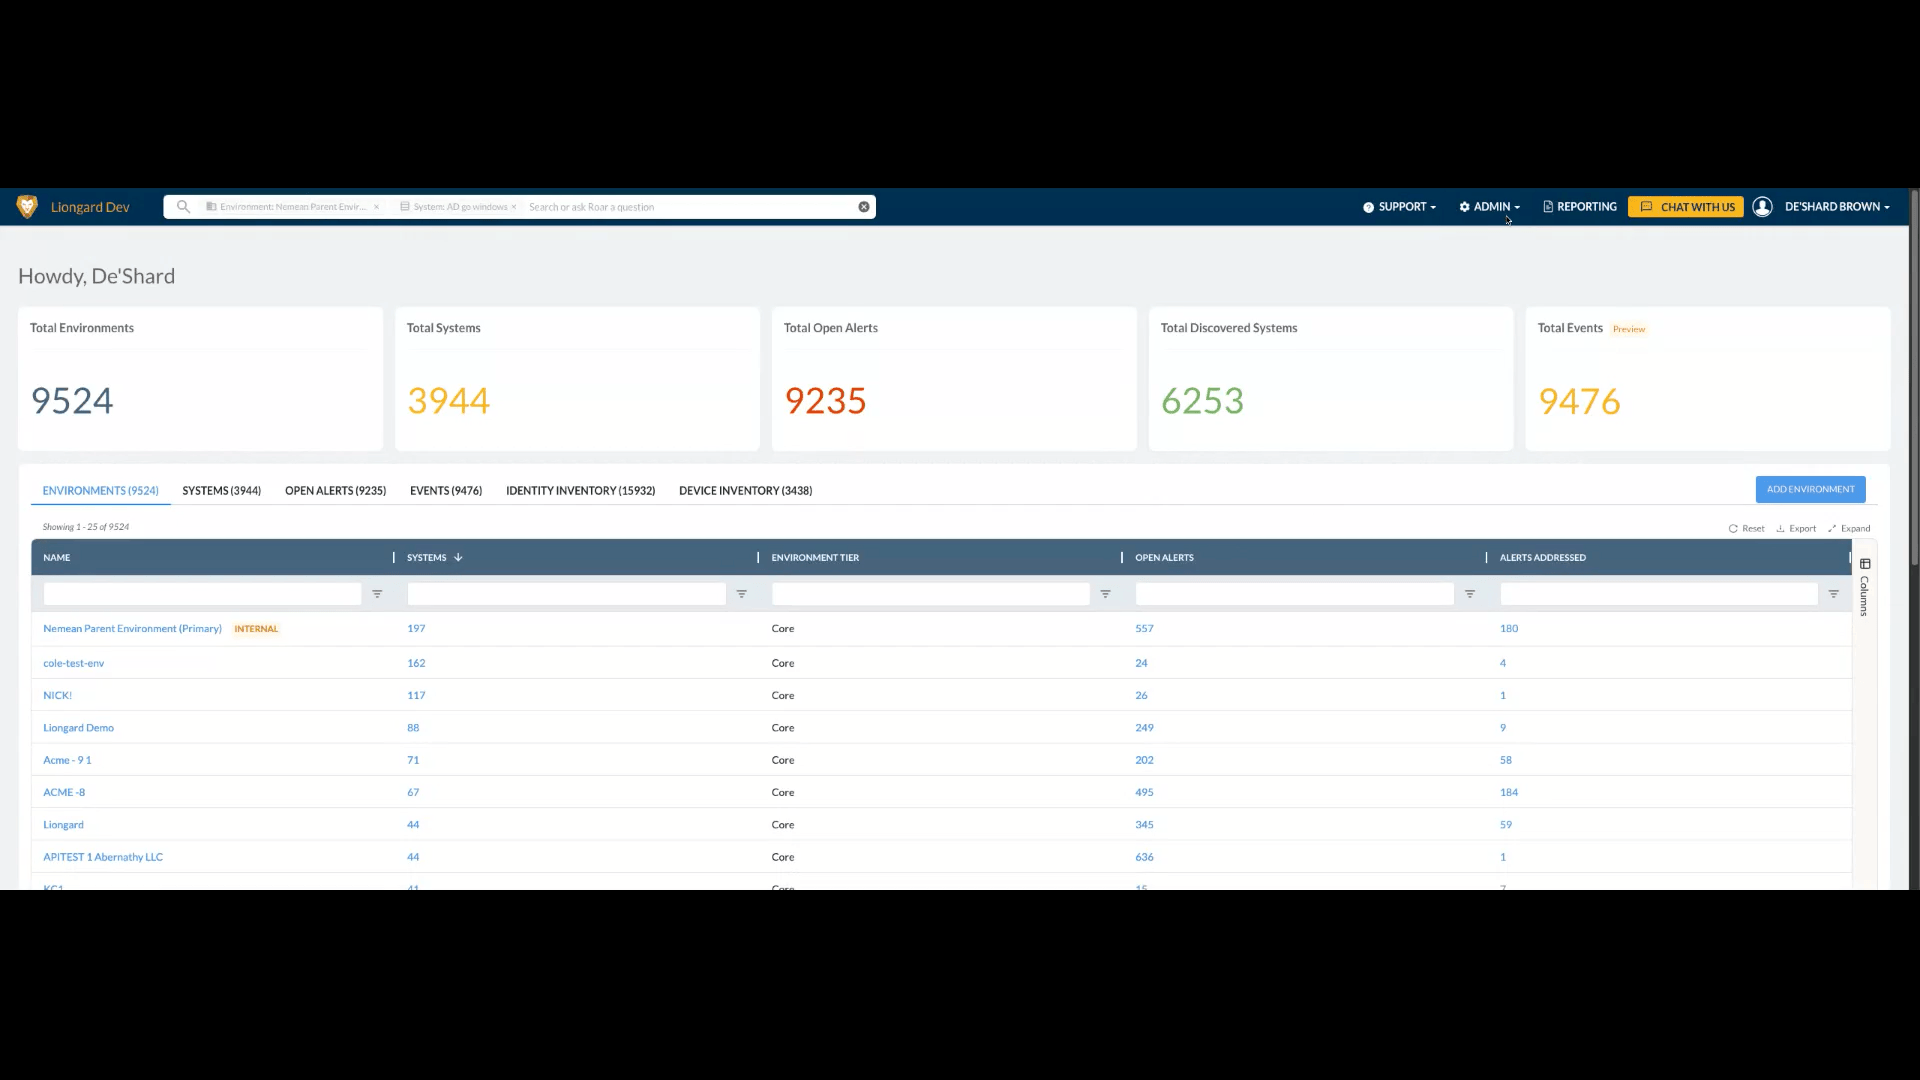Open the Liongard Demo environment link
This screenshot has width=1920, height=1080.
coord(78,728)
